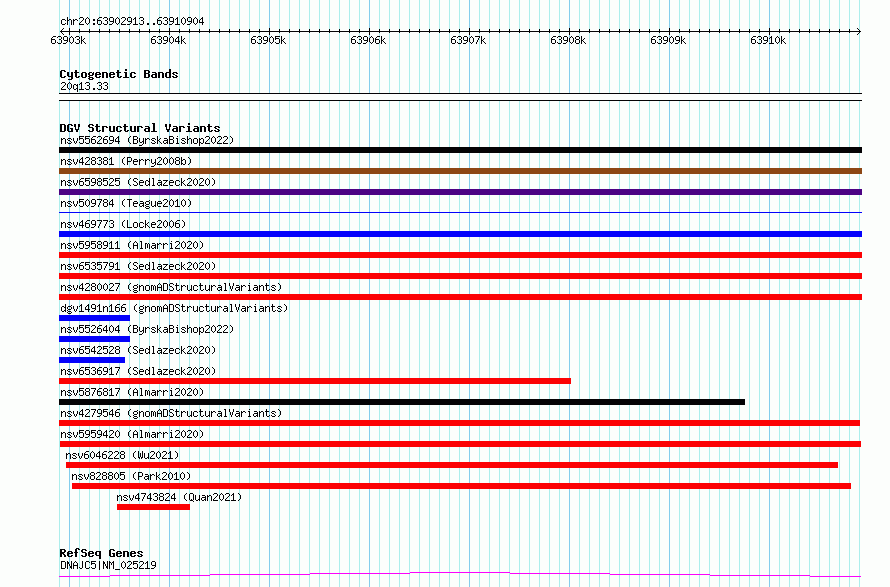Click the nsv5959420 (Almarri2020) label
The width and height of the screenshot is (890, 587).
[132, 434]
